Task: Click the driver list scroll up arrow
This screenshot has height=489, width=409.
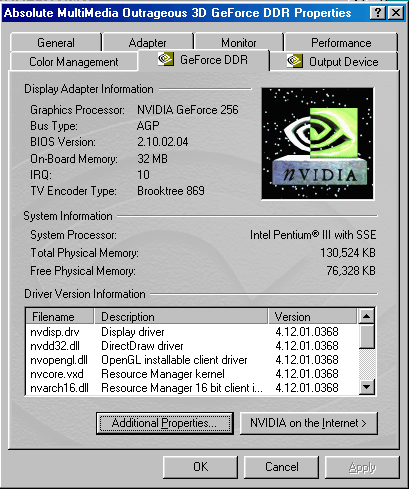Action: [367, 316]
